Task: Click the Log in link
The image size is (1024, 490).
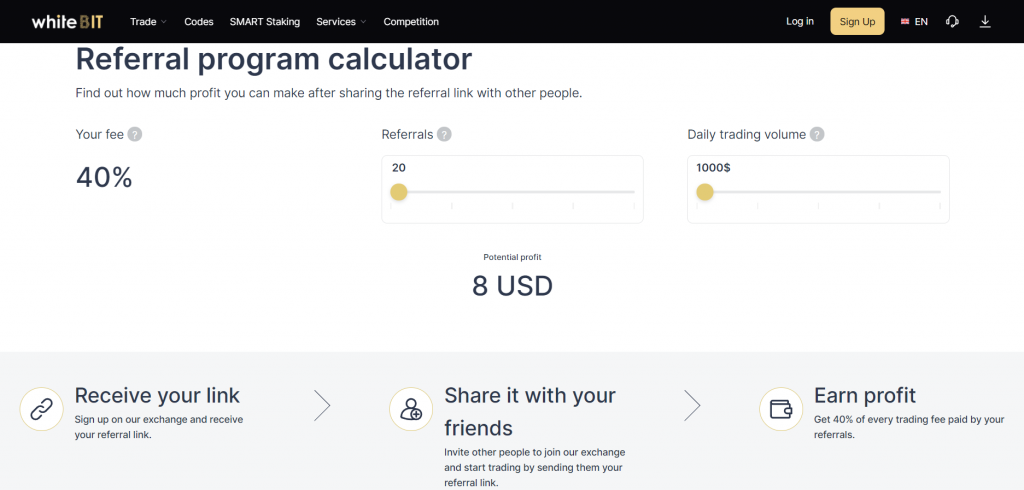Action: (800, 22)
